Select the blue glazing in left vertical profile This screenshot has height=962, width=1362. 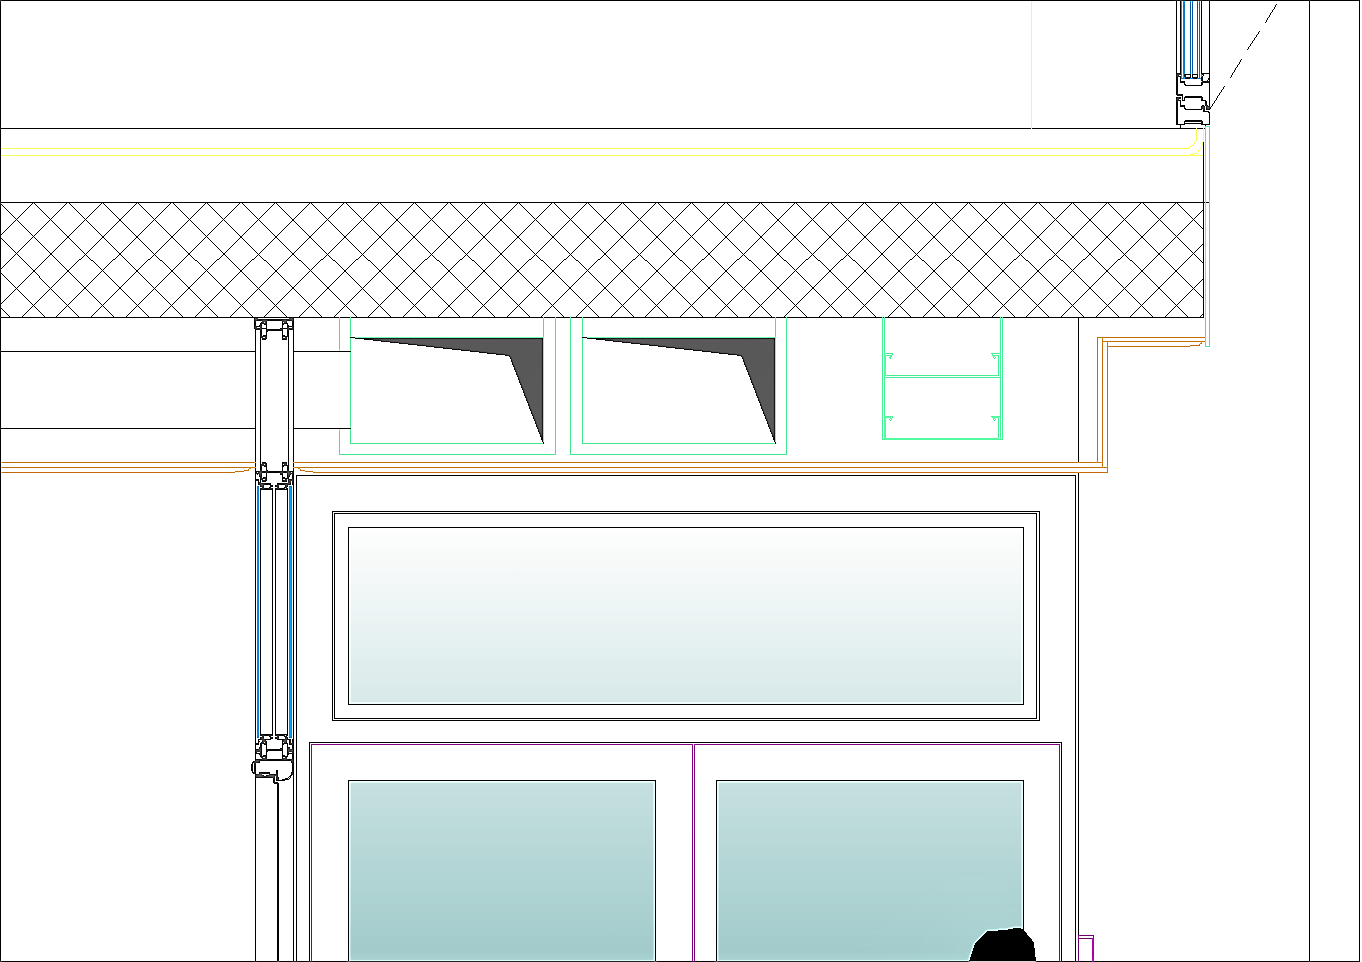point(261,610)
